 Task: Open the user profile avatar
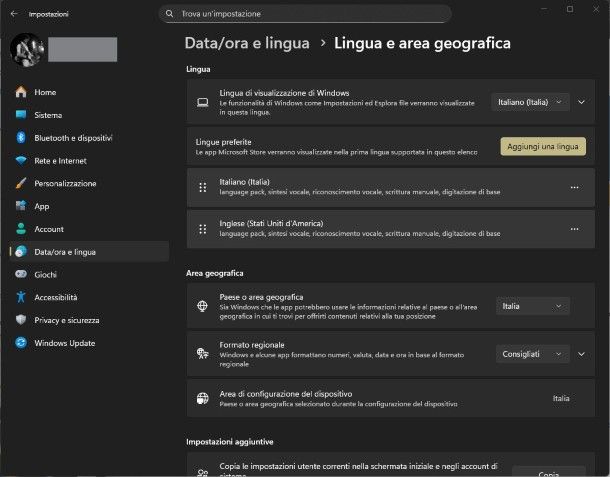pos(27,50)
